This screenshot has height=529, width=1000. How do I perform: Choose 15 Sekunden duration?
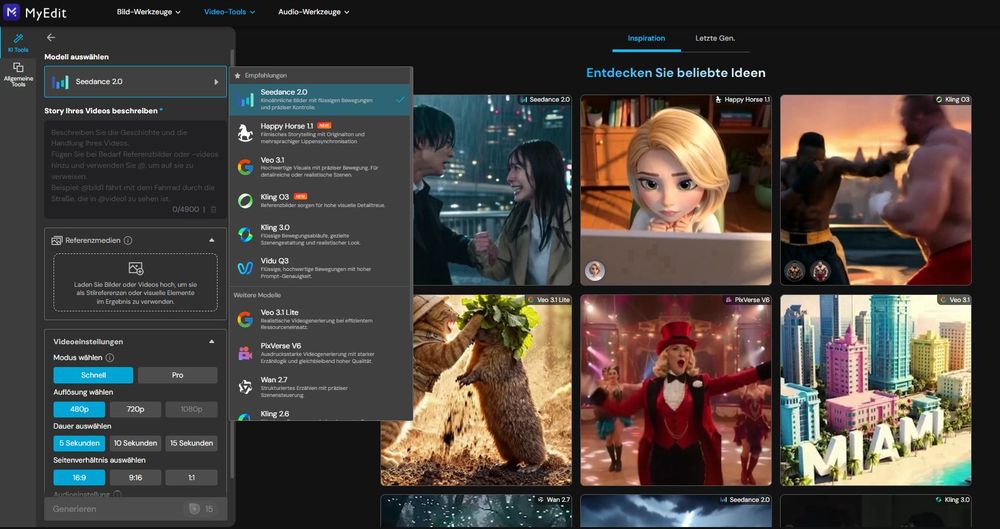191,443
